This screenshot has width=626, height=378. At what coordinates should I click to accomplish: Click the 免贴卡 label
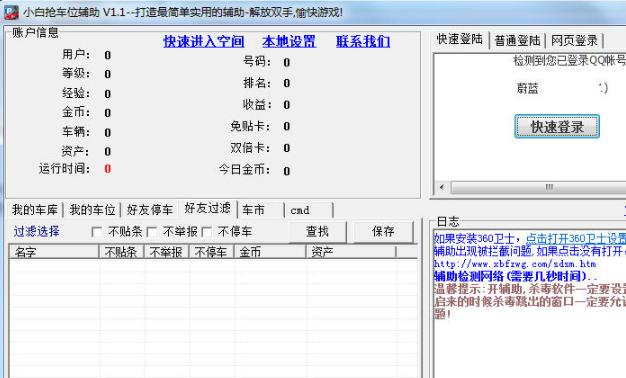(250, 127)
